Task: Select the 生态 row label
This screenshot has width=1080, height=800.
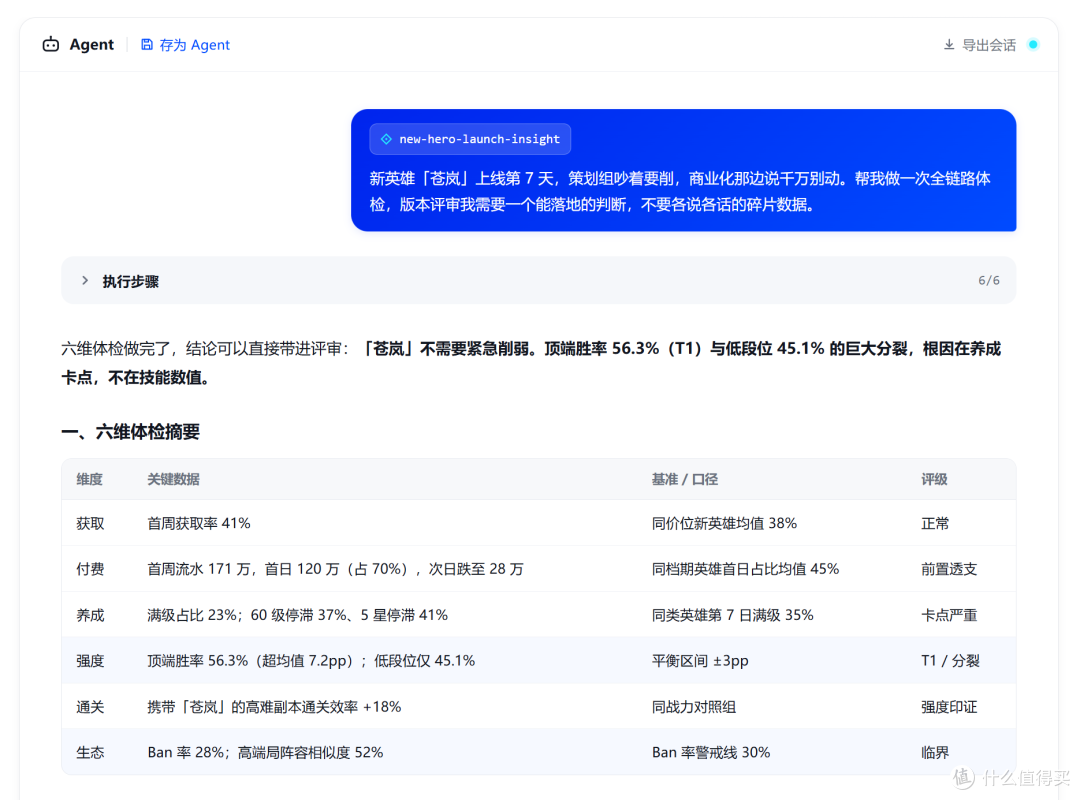Action: pos(90,752)
